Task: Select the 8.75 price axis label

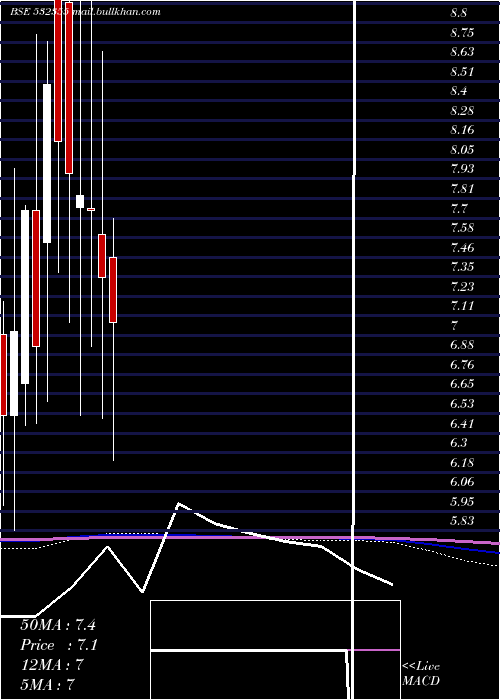Action: (462, 33)
